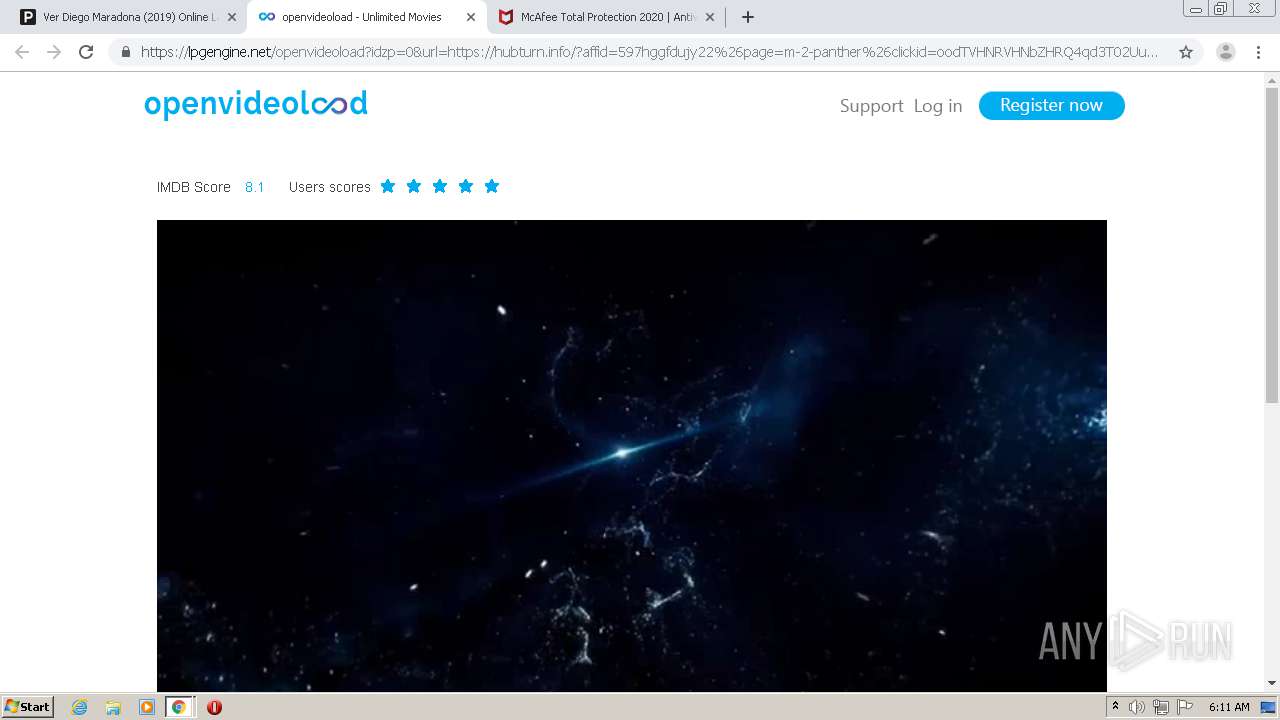Open the Support link

[x=871, y=106]
